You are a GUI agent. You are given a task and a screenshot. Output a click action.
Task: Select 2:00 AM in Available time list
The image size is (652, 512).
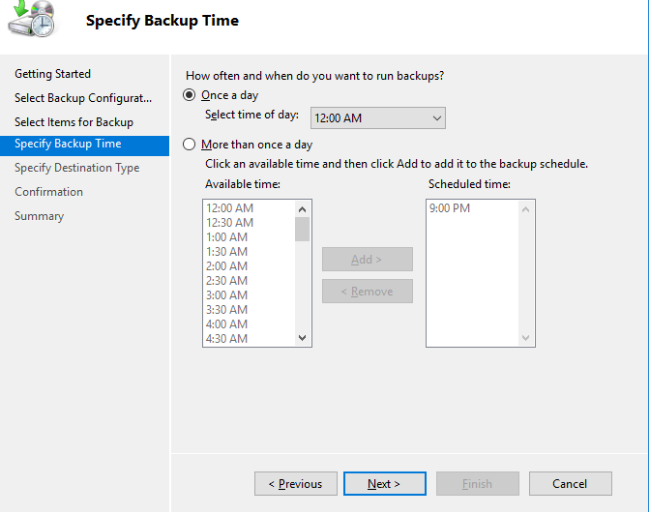click(x=227, y=266)
